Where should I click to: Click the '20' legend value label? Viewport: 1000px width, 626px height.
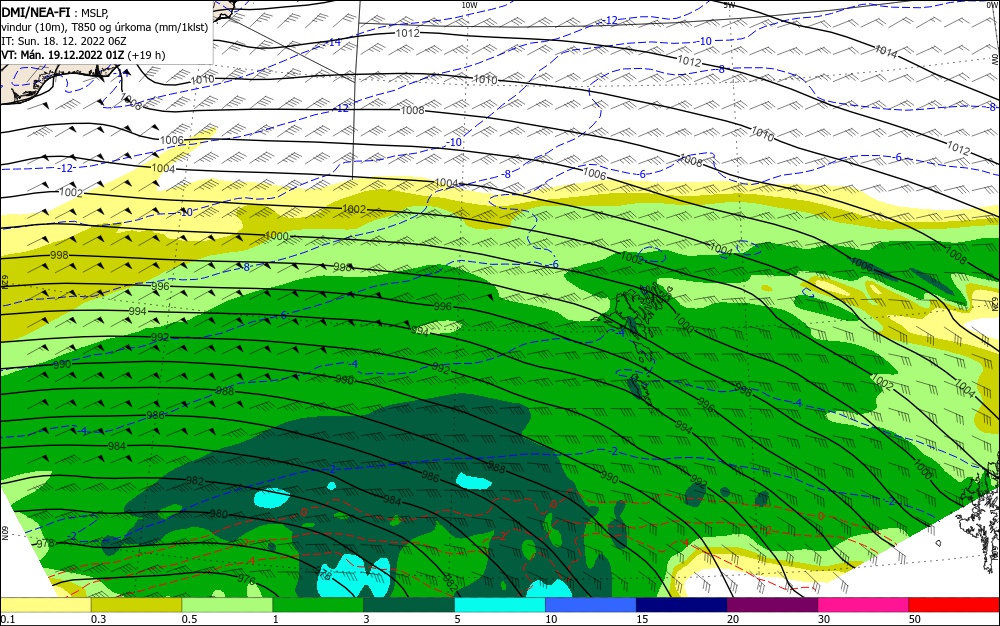pyautogui.click(x=733, y=619)
